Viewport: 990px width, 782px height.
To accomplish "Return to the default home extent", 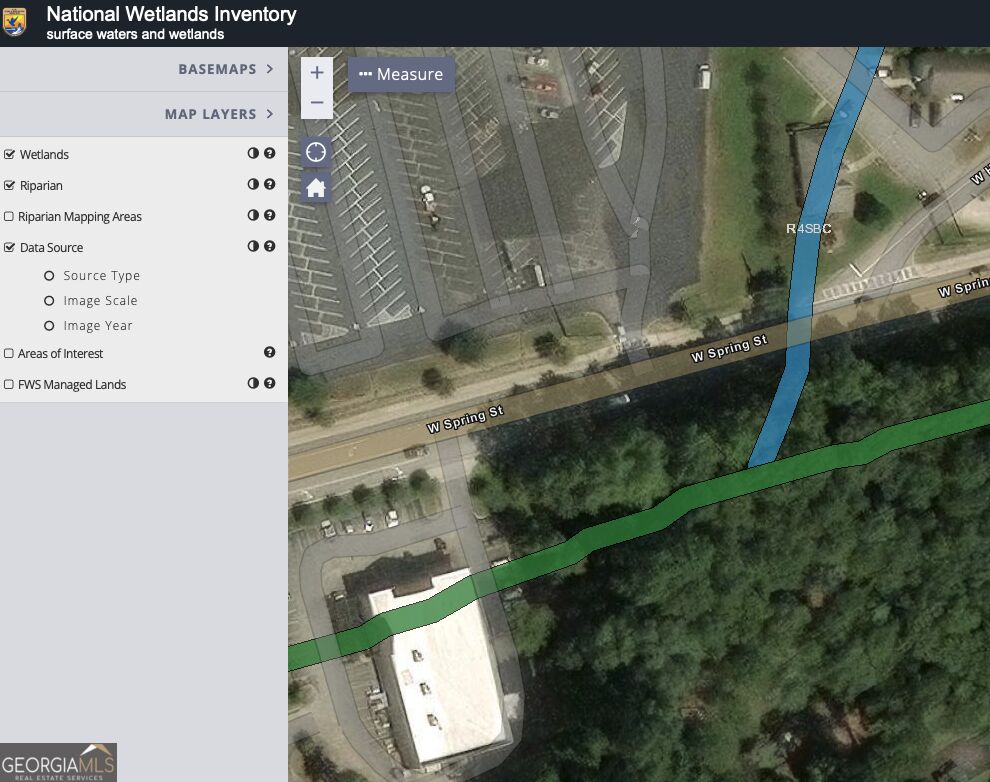I will pos(316,187).
